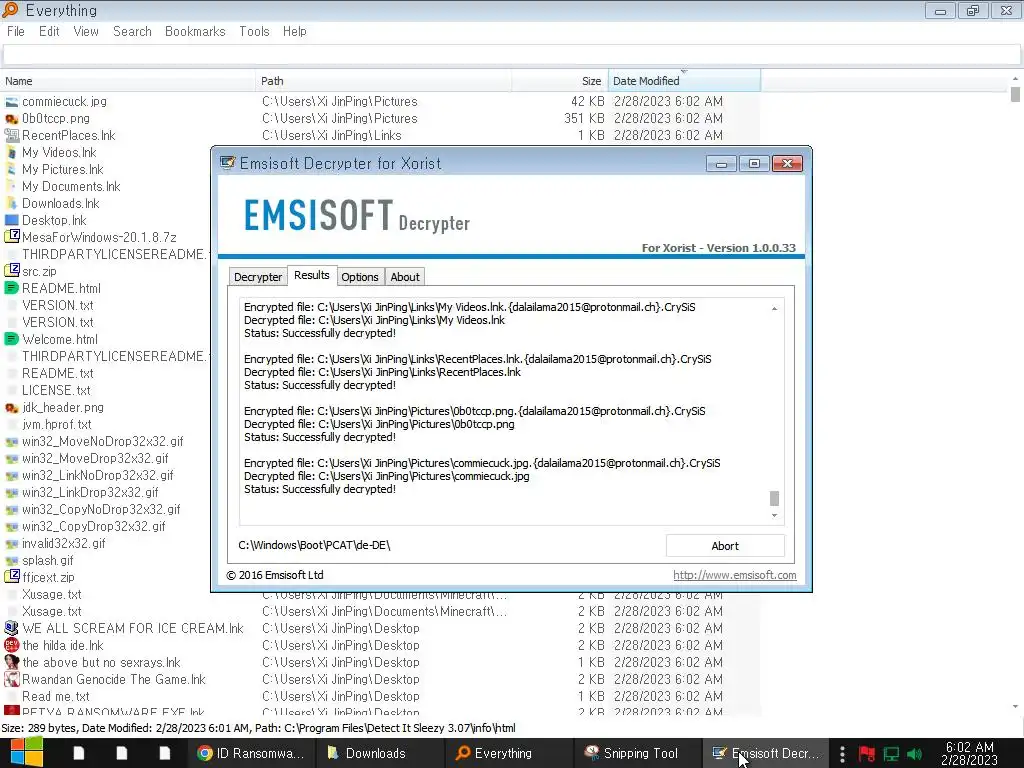
Task: Switch to the Decrypter tab
Action: coord(258,277)
